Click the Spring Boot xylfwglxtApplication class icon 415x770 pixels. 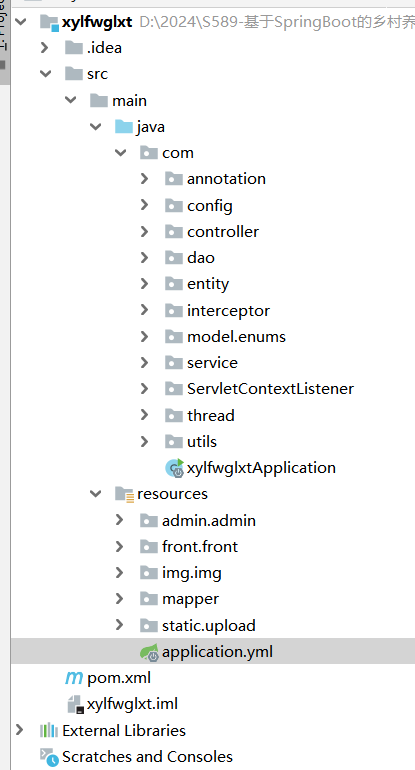tap(174, 468)
